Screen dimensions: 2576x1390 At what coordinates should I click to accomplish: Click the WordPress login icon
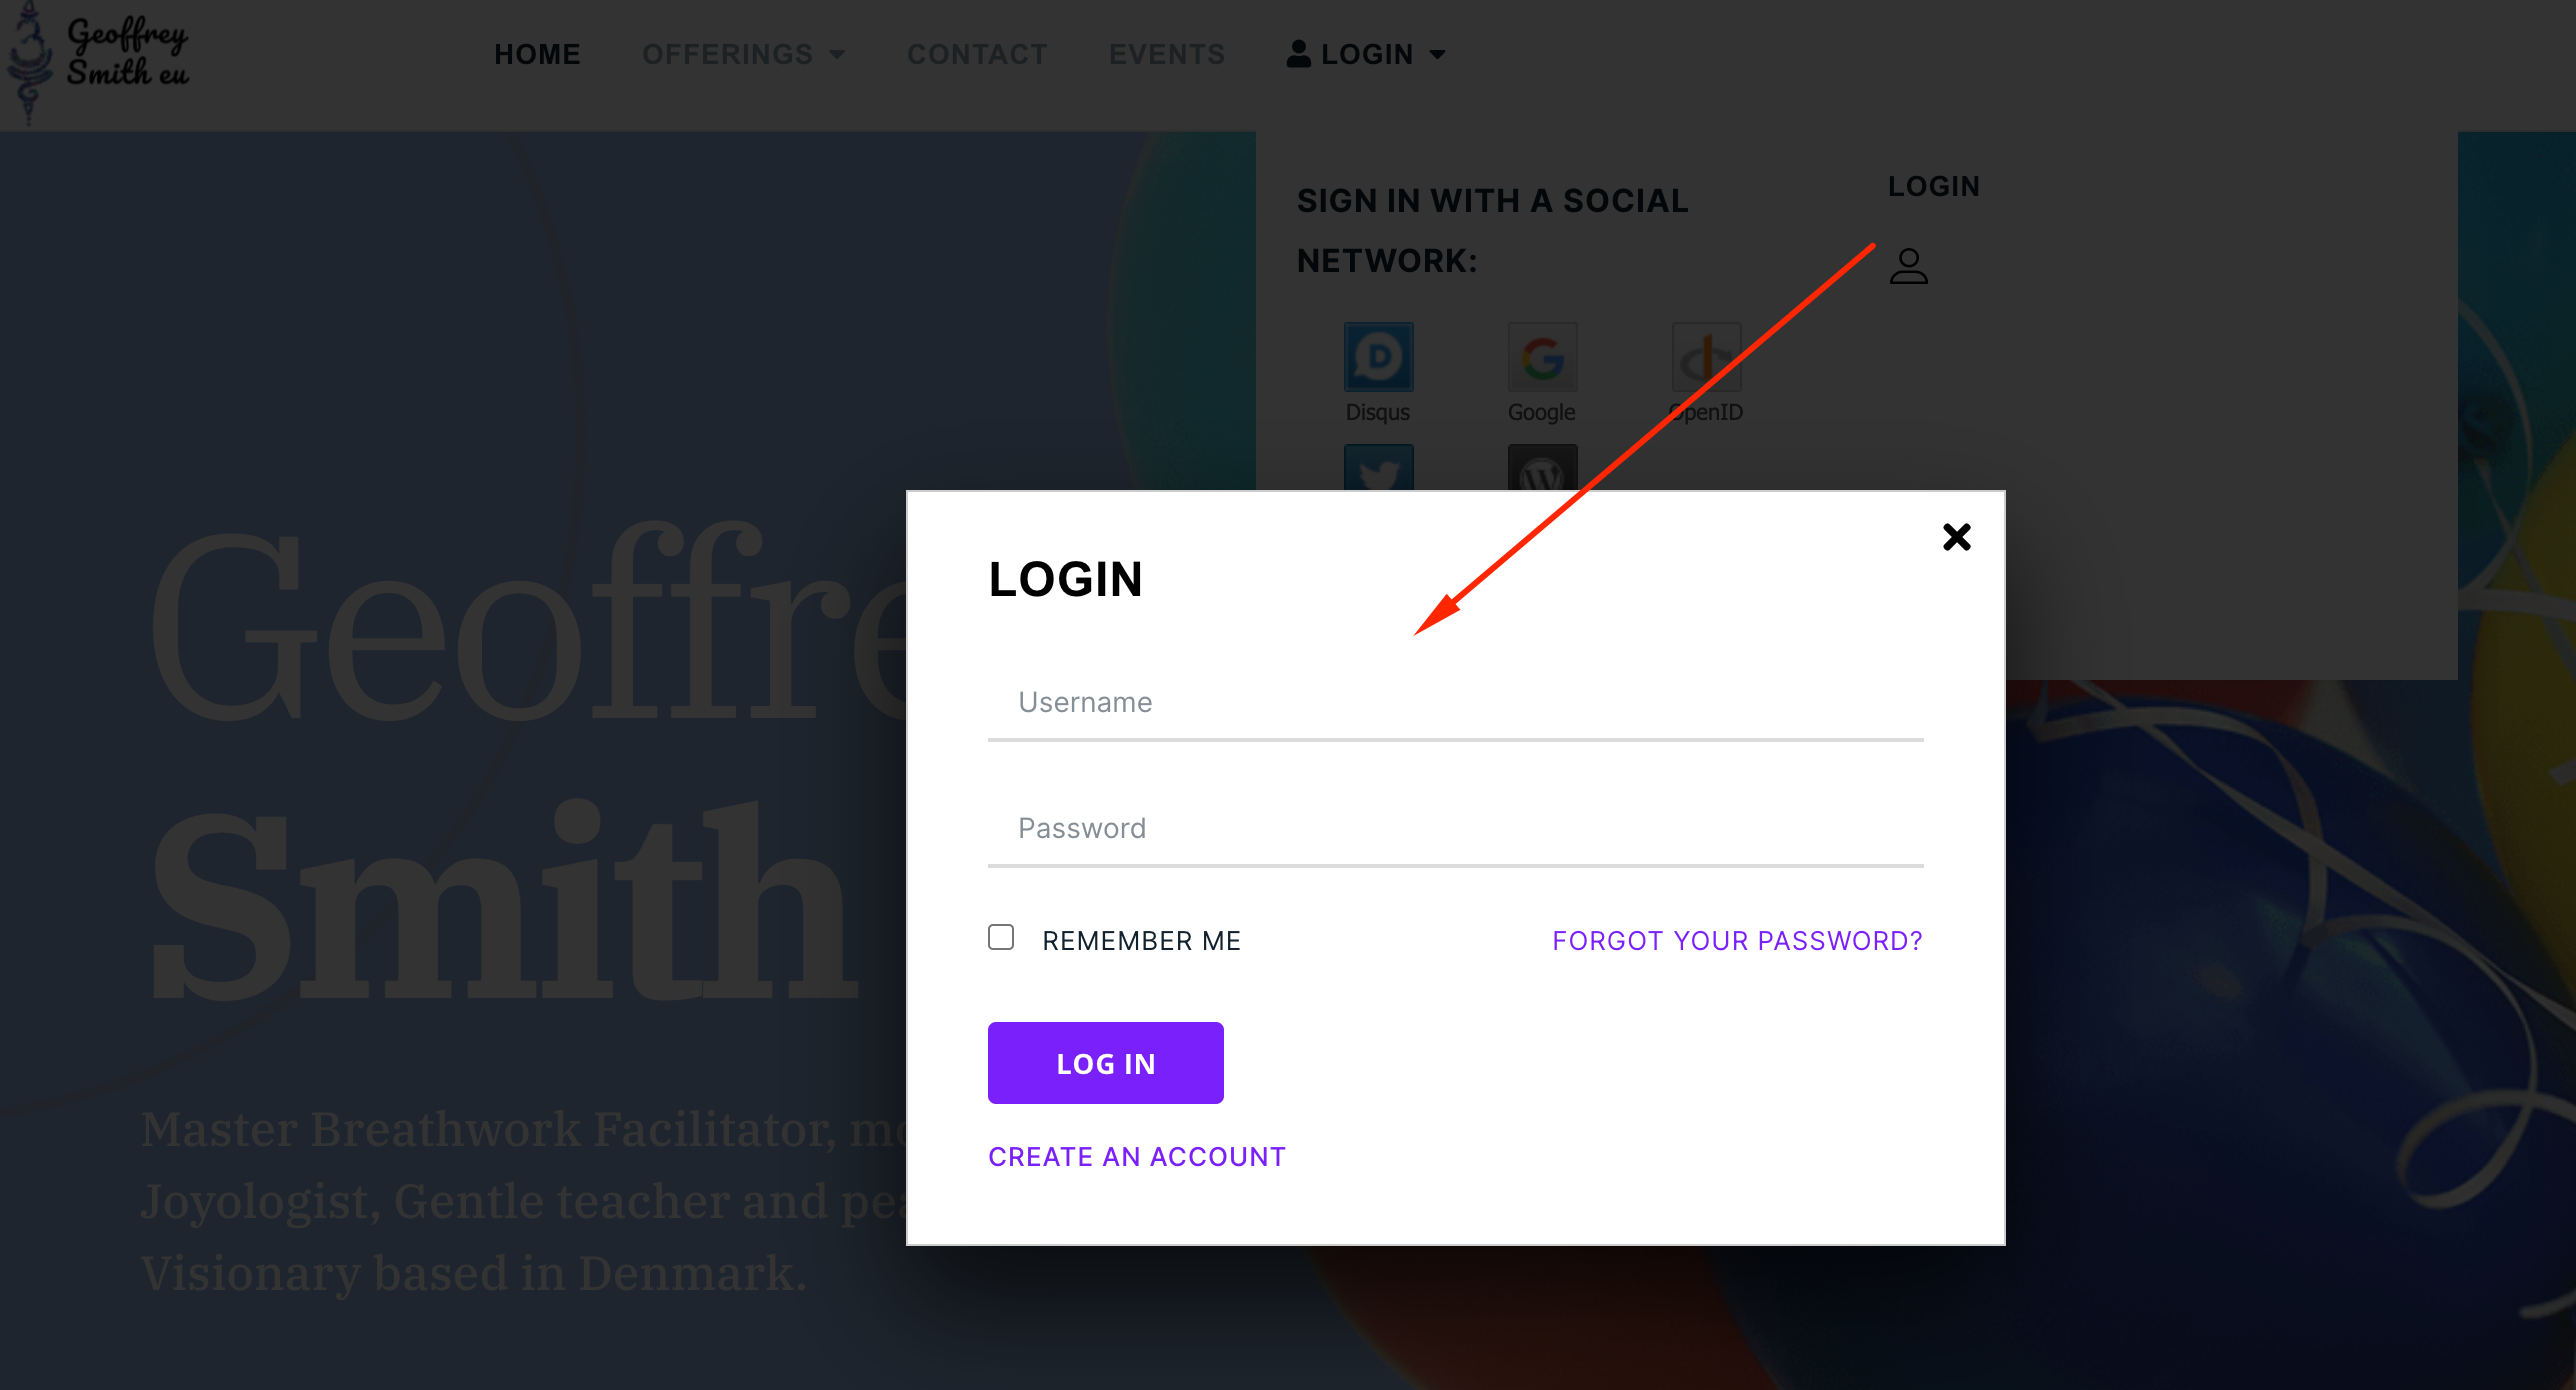1542,469
